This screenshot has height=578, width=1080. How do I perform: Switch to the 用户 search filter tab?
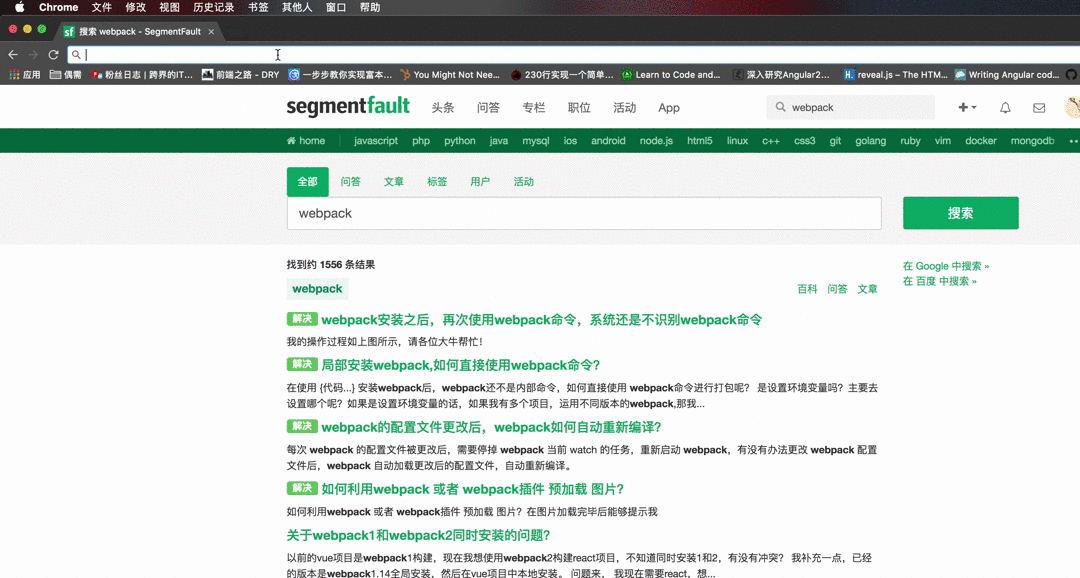pyautogui.click(x=480, y=182)
